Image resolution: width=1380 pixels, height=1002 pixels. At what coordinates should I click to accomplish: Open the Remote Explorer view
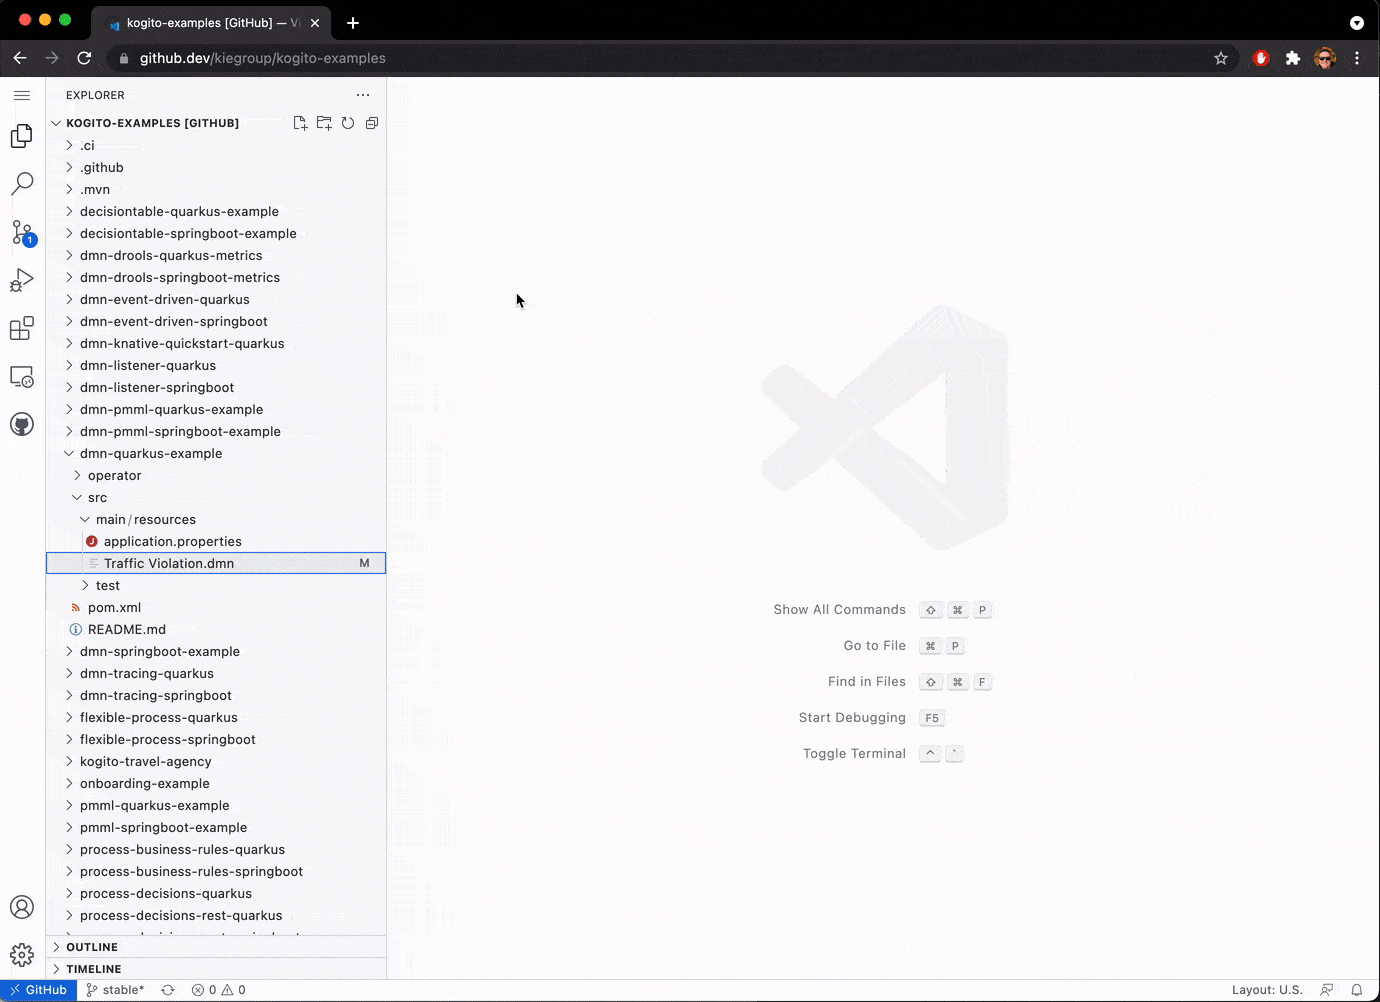(22, 377)
